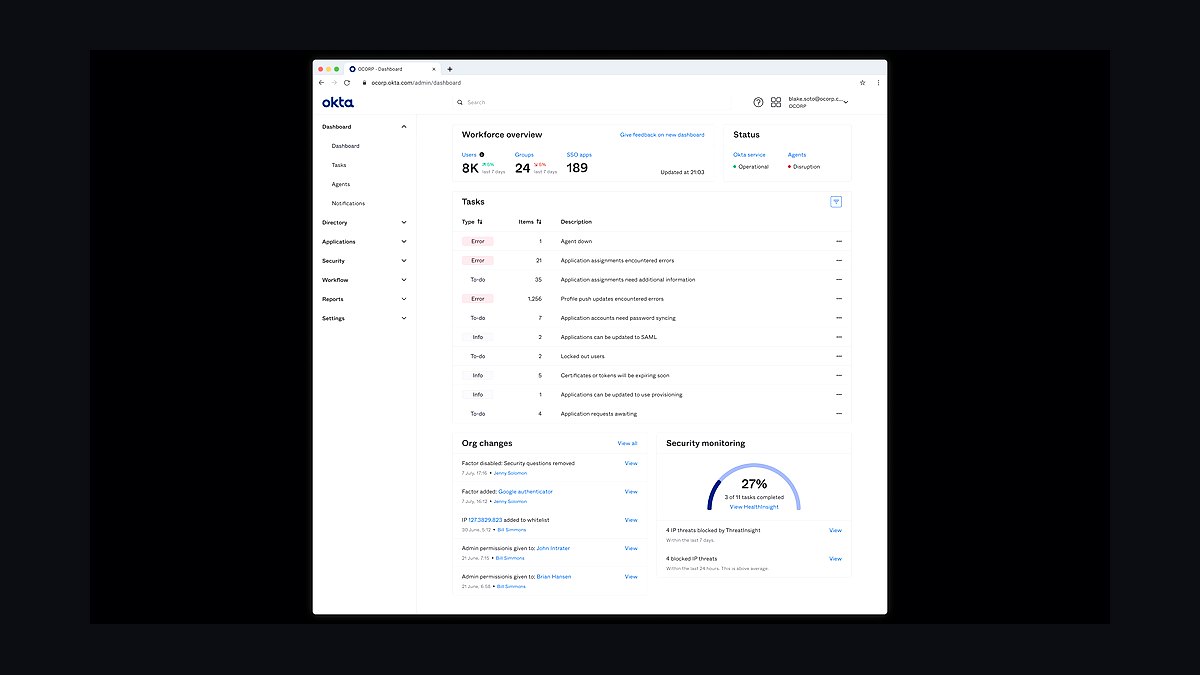Open the help question-mark icon
Viewport: 1200px width, 675px height.
(758, 102)
